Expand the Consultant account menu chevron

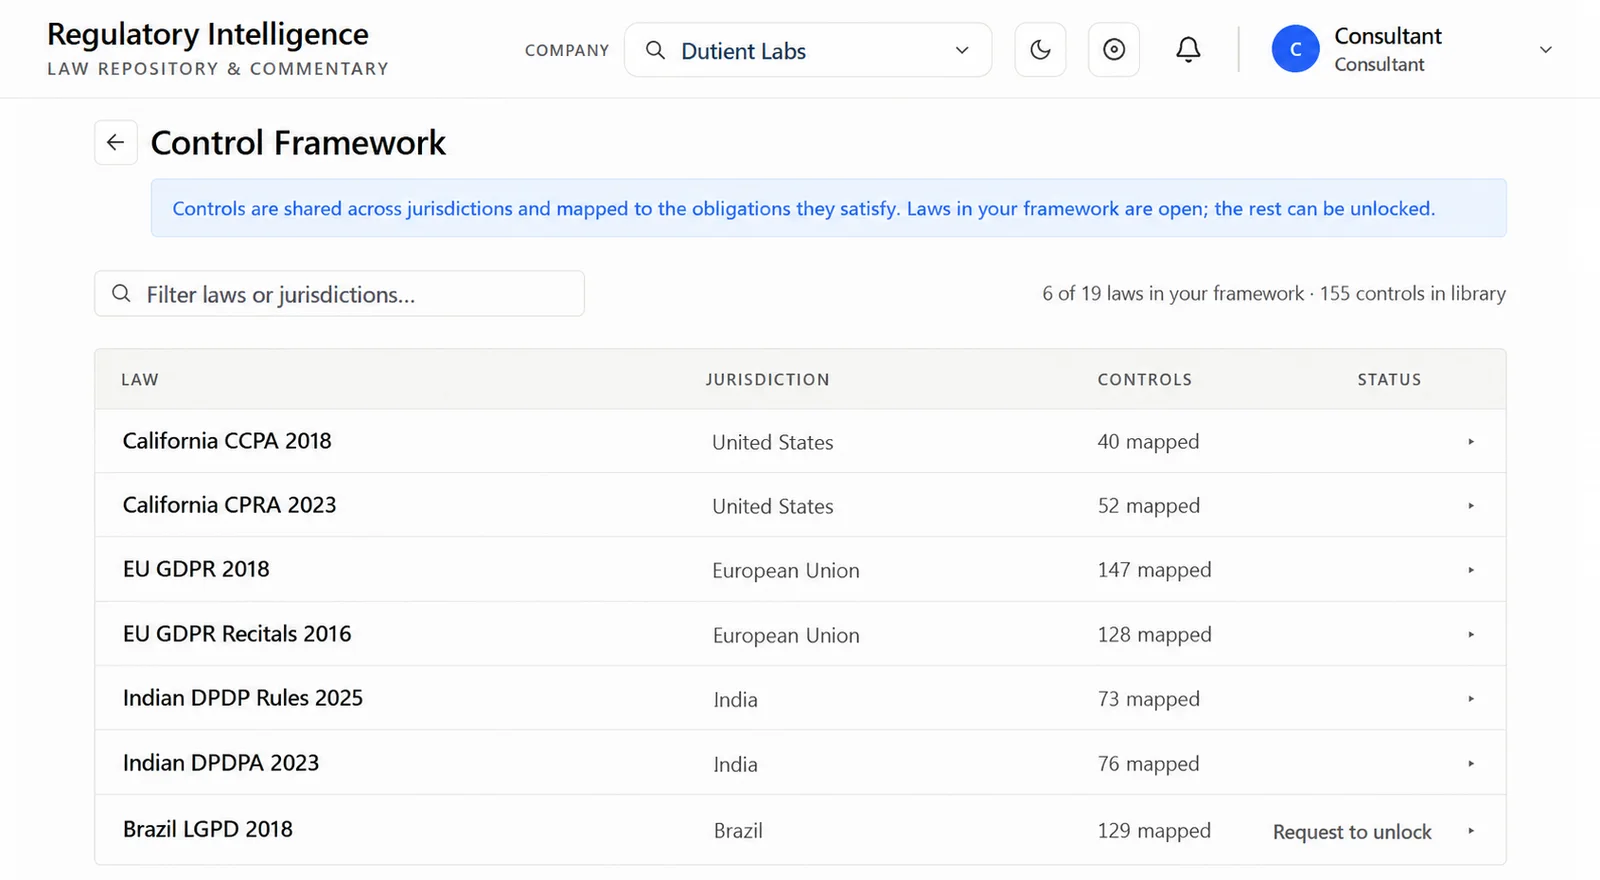click(x=1545, y=50)
